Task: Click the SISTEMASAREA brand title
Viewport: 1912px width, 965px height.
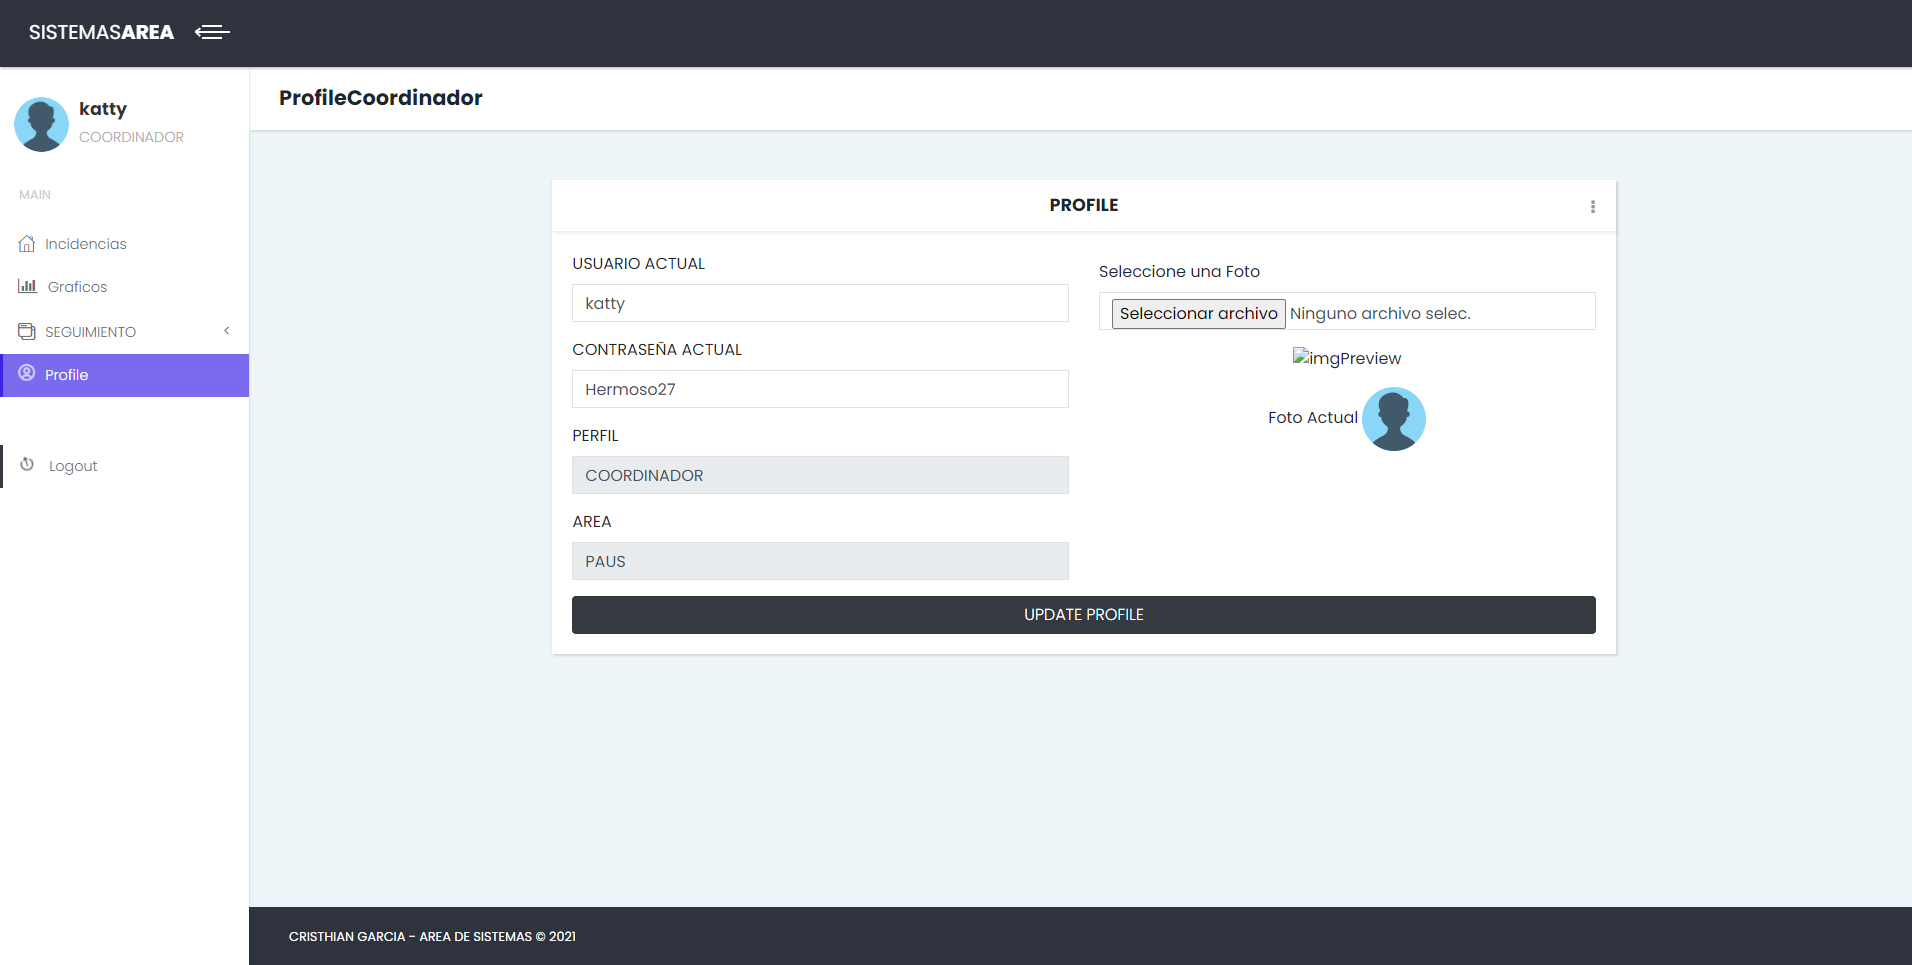Action: [x=100, y=32]
